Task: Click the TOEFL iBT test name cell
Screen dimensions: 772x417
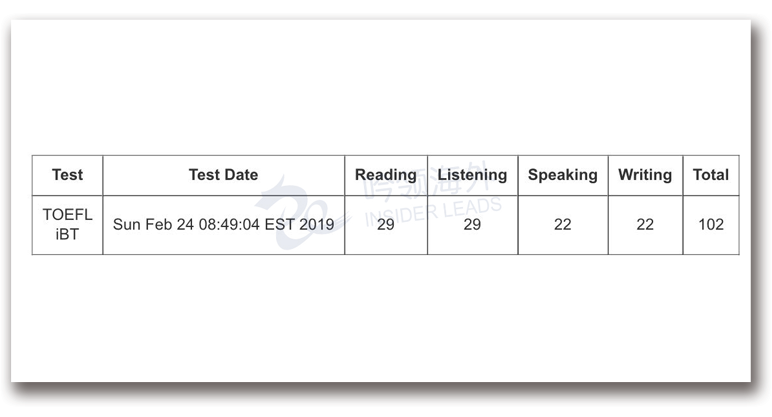Action: (67, 224)
